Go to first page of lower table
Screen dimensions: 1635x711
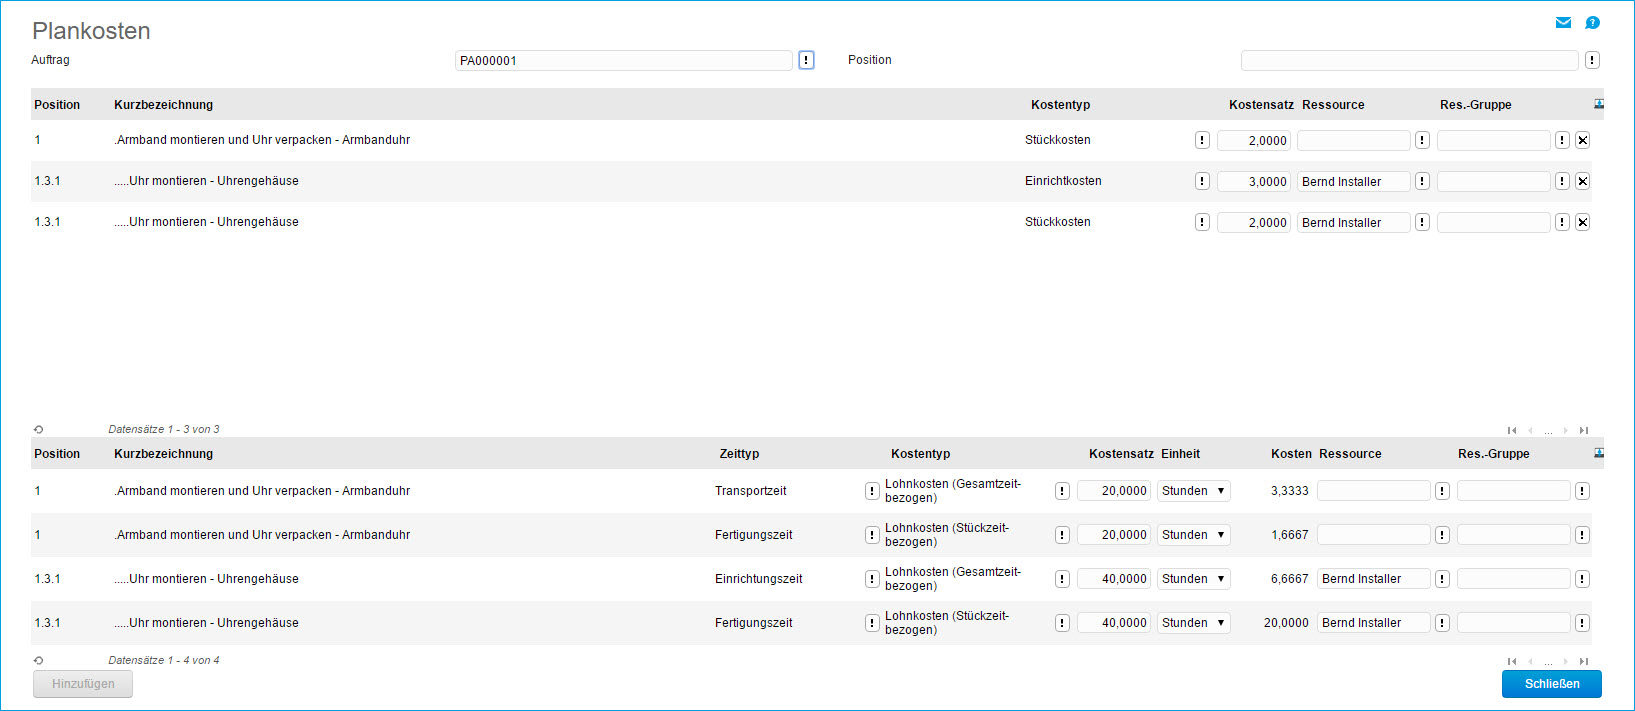1512,661
